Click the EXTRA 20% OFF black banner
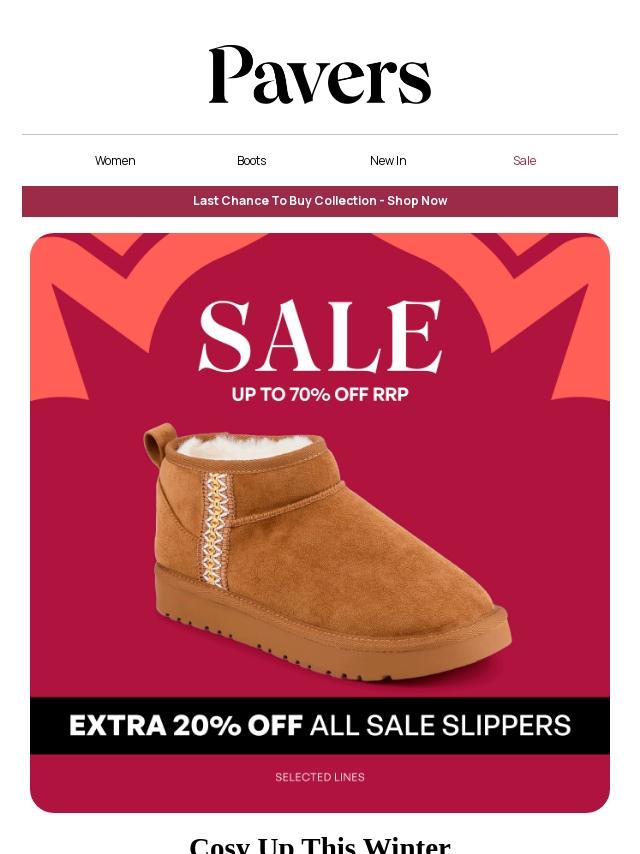The height and width of the screenshot is (854, 640). [x=320, y=725]
